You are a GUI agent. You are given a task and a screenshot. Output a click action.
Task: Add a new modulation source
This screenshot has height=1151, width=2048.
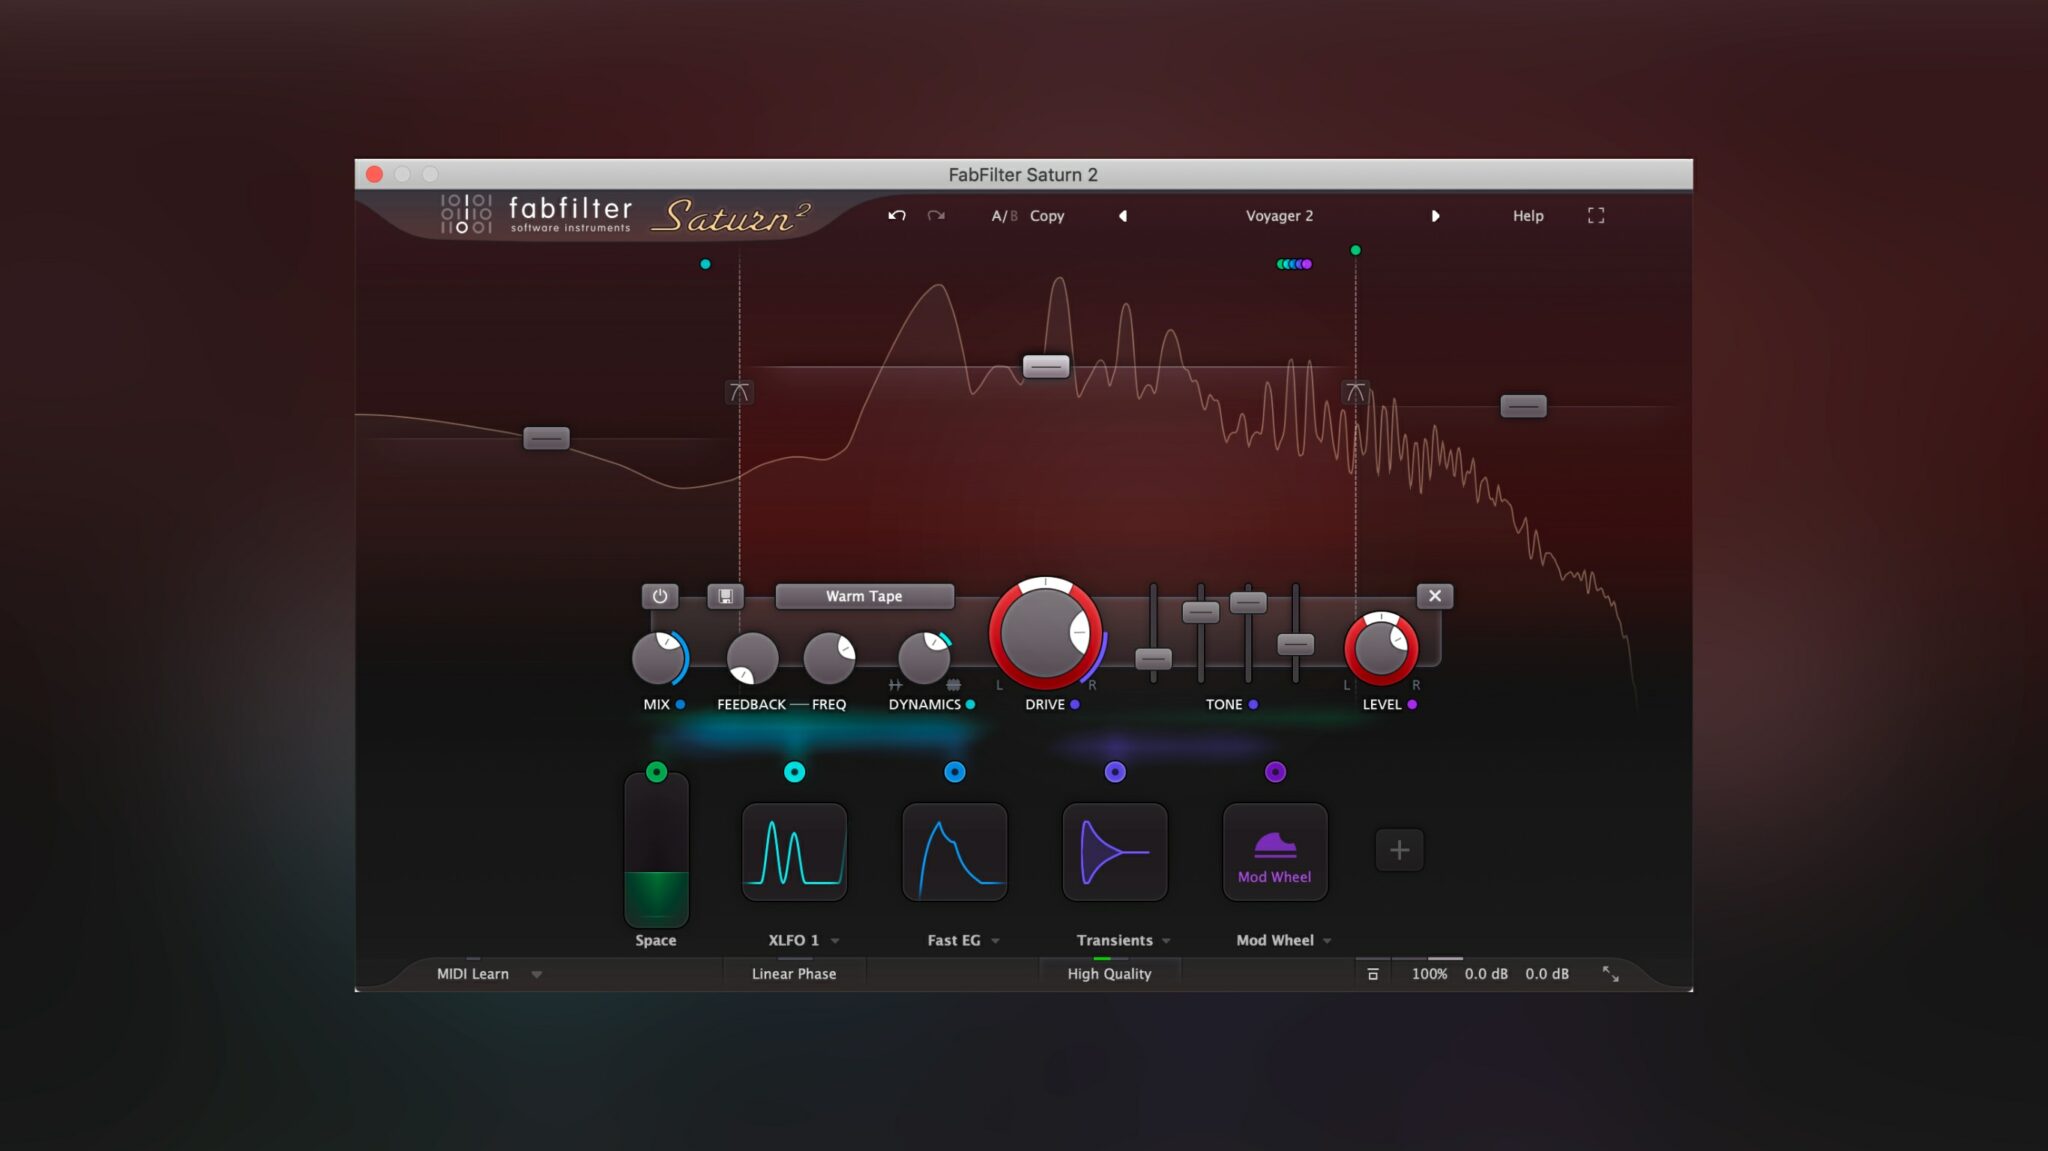[1399, 850]
